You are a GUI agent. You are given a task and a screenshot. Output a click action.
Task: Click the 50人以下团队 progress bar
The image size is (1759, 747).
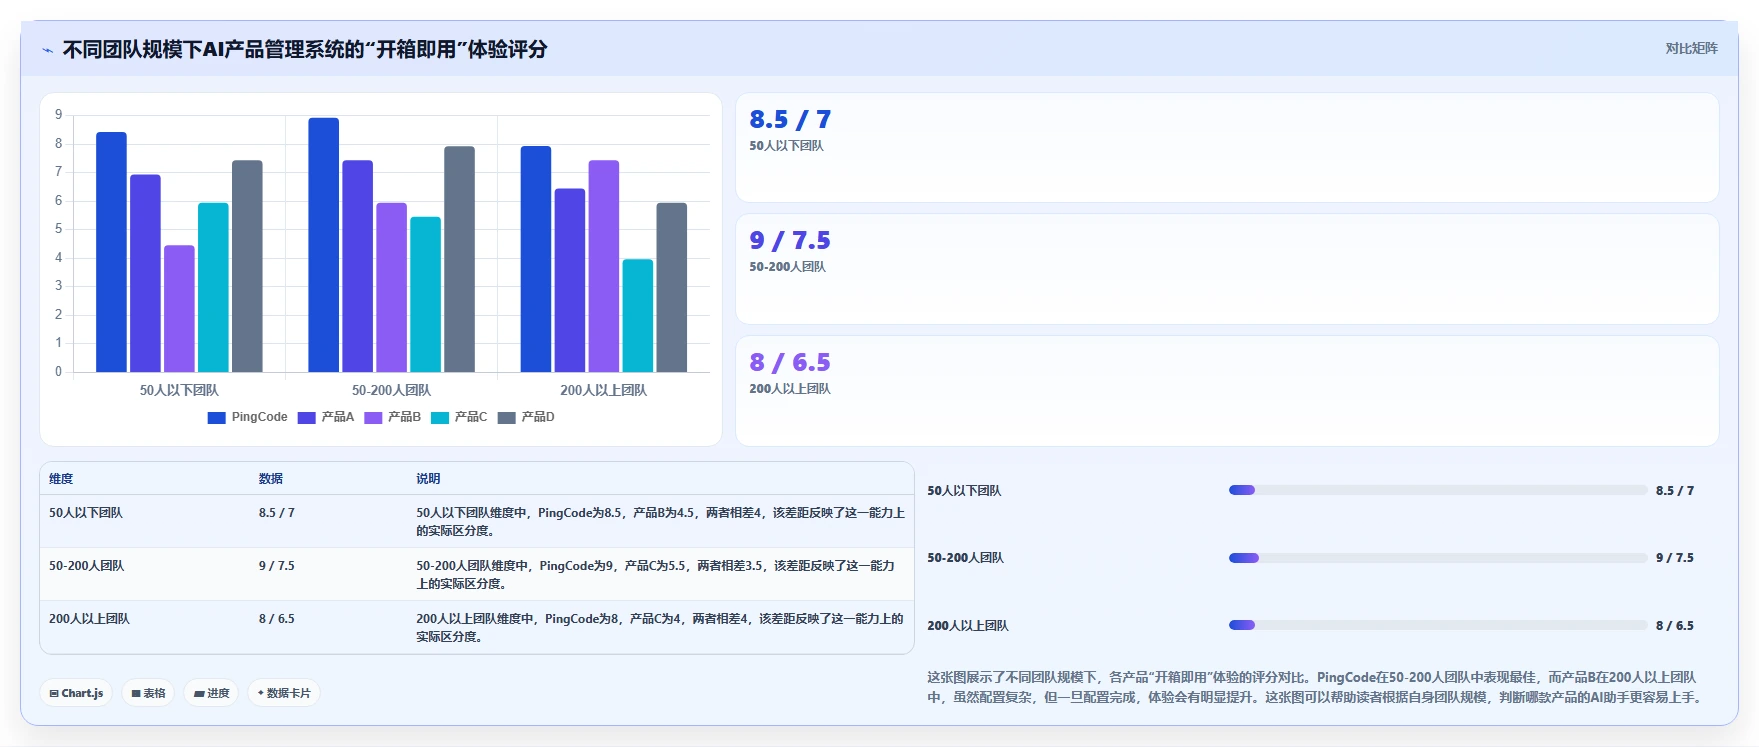tap(1438, 490)
